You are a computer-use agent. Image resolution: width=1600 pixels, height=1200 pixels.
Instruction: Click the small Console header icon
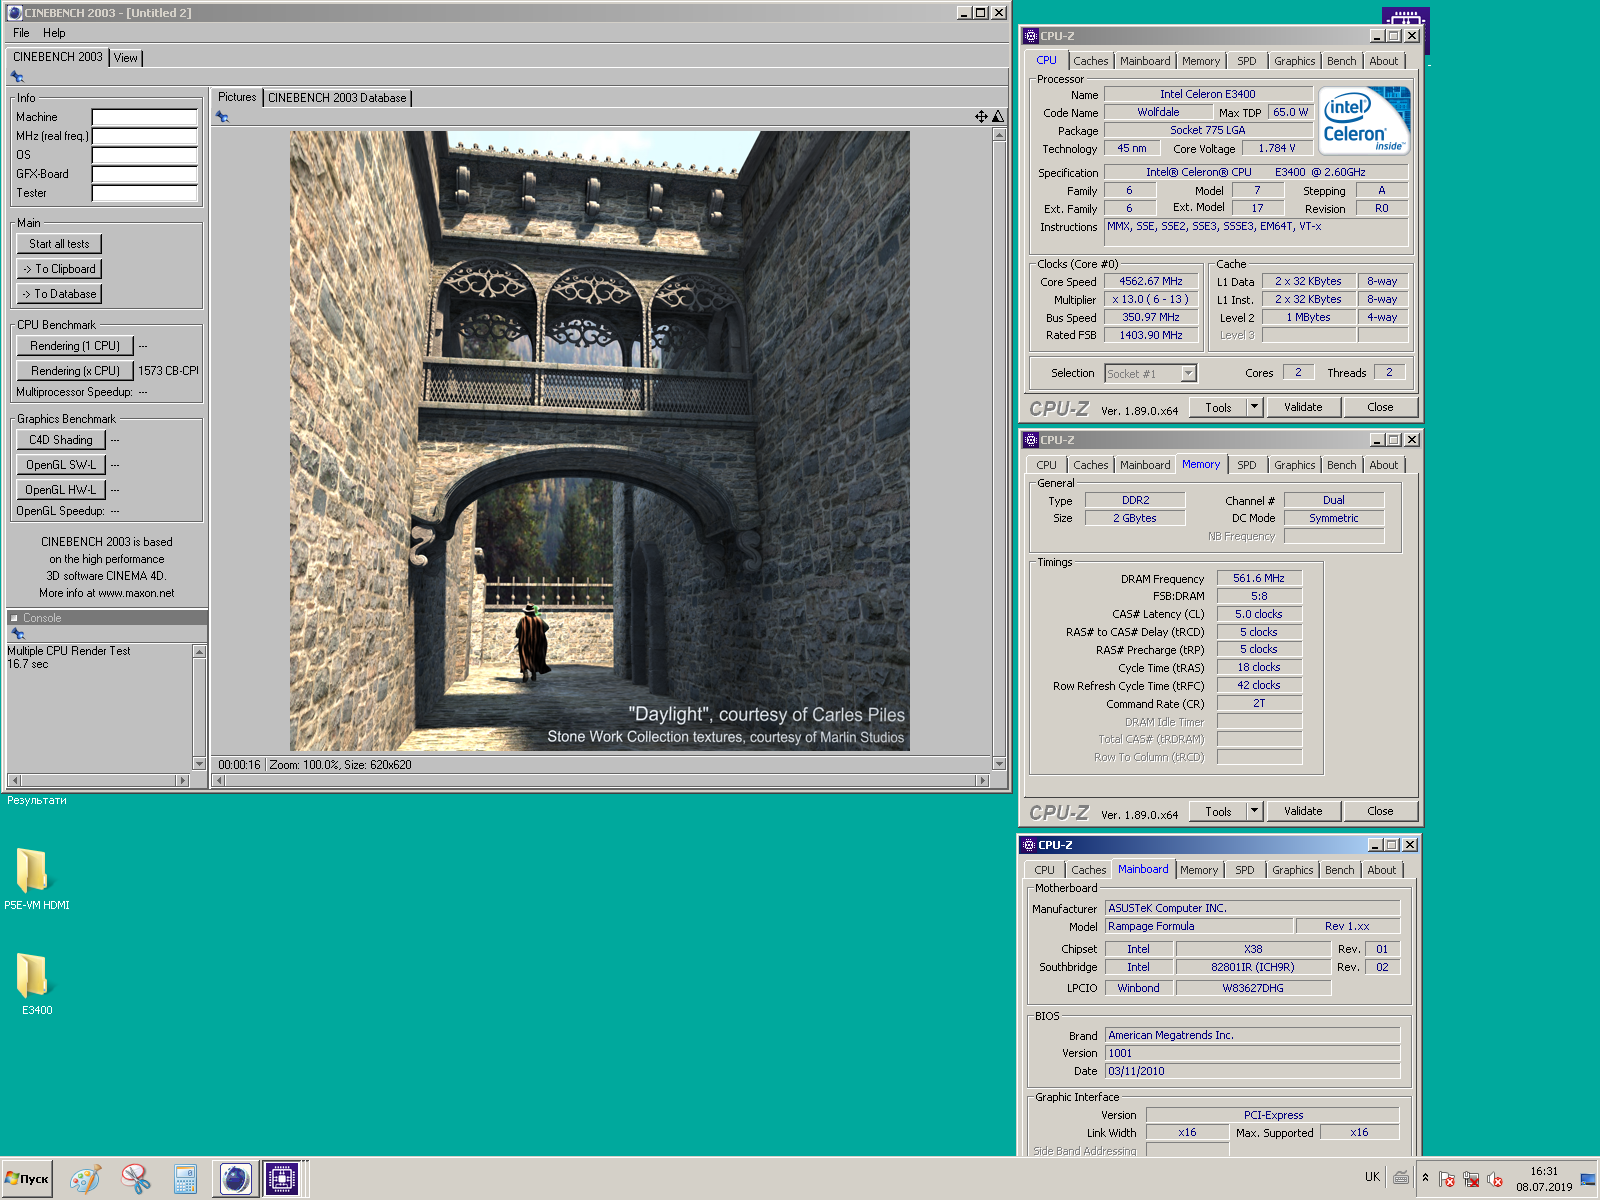pyautogui.click(x=14, y=618)
